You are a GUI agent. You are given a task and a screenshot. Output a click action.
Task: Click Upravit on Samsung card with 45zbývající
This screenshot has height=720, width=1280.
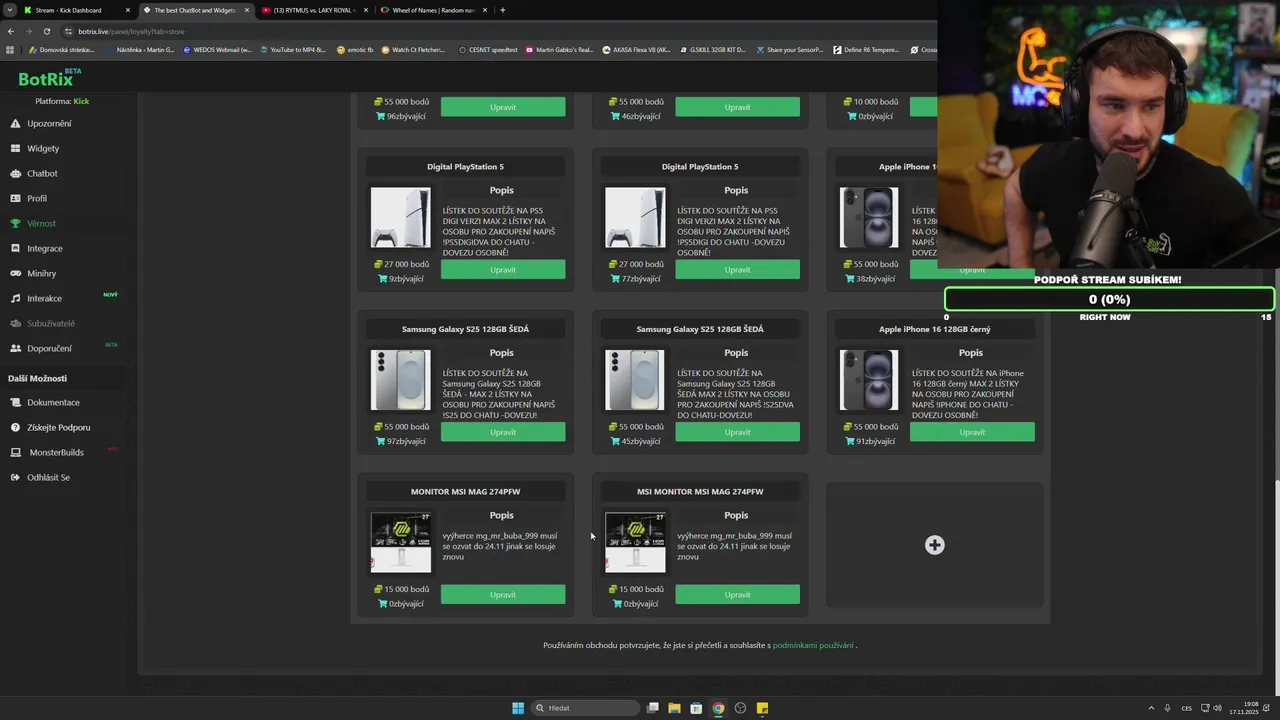(737, 432)
